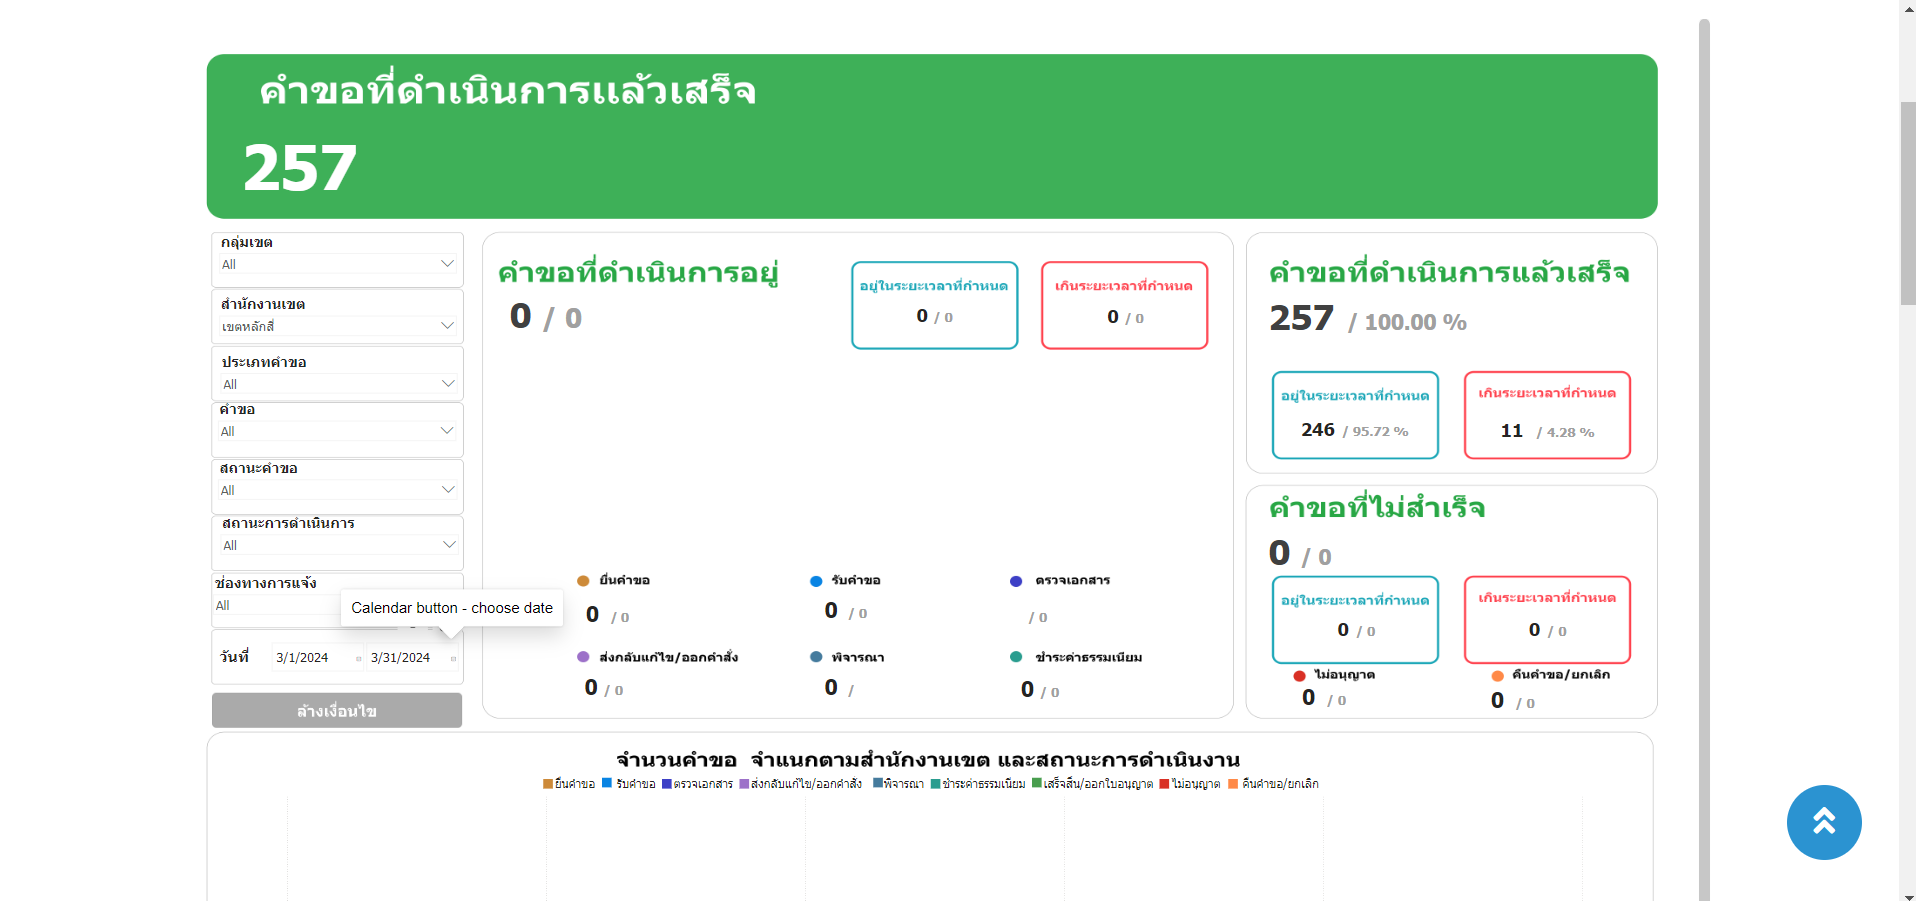The height and width of the screenshot is (901, 1916).
Task: Click the orange คืนคำขอ/ยกเลิก status dot
Action: pyautogui.click(x=1497, y=676)
